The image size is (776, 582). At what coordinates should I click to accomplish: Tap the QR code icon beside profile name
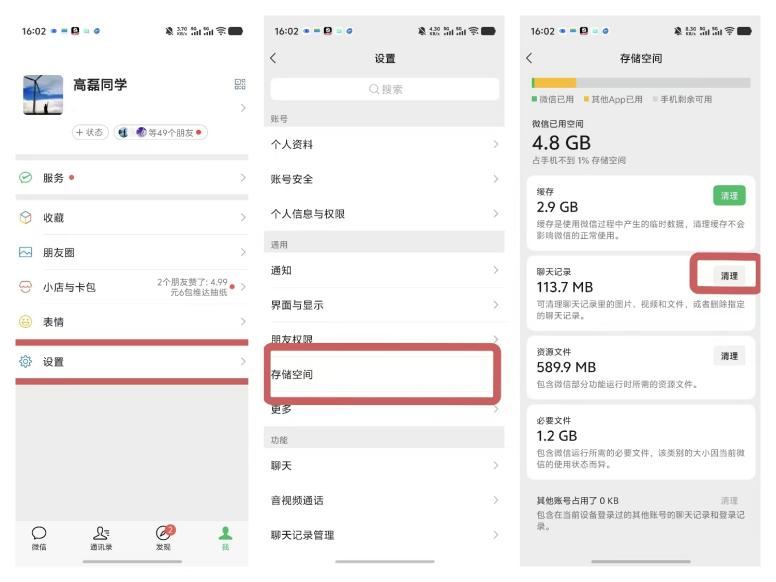tap(239, 84)
